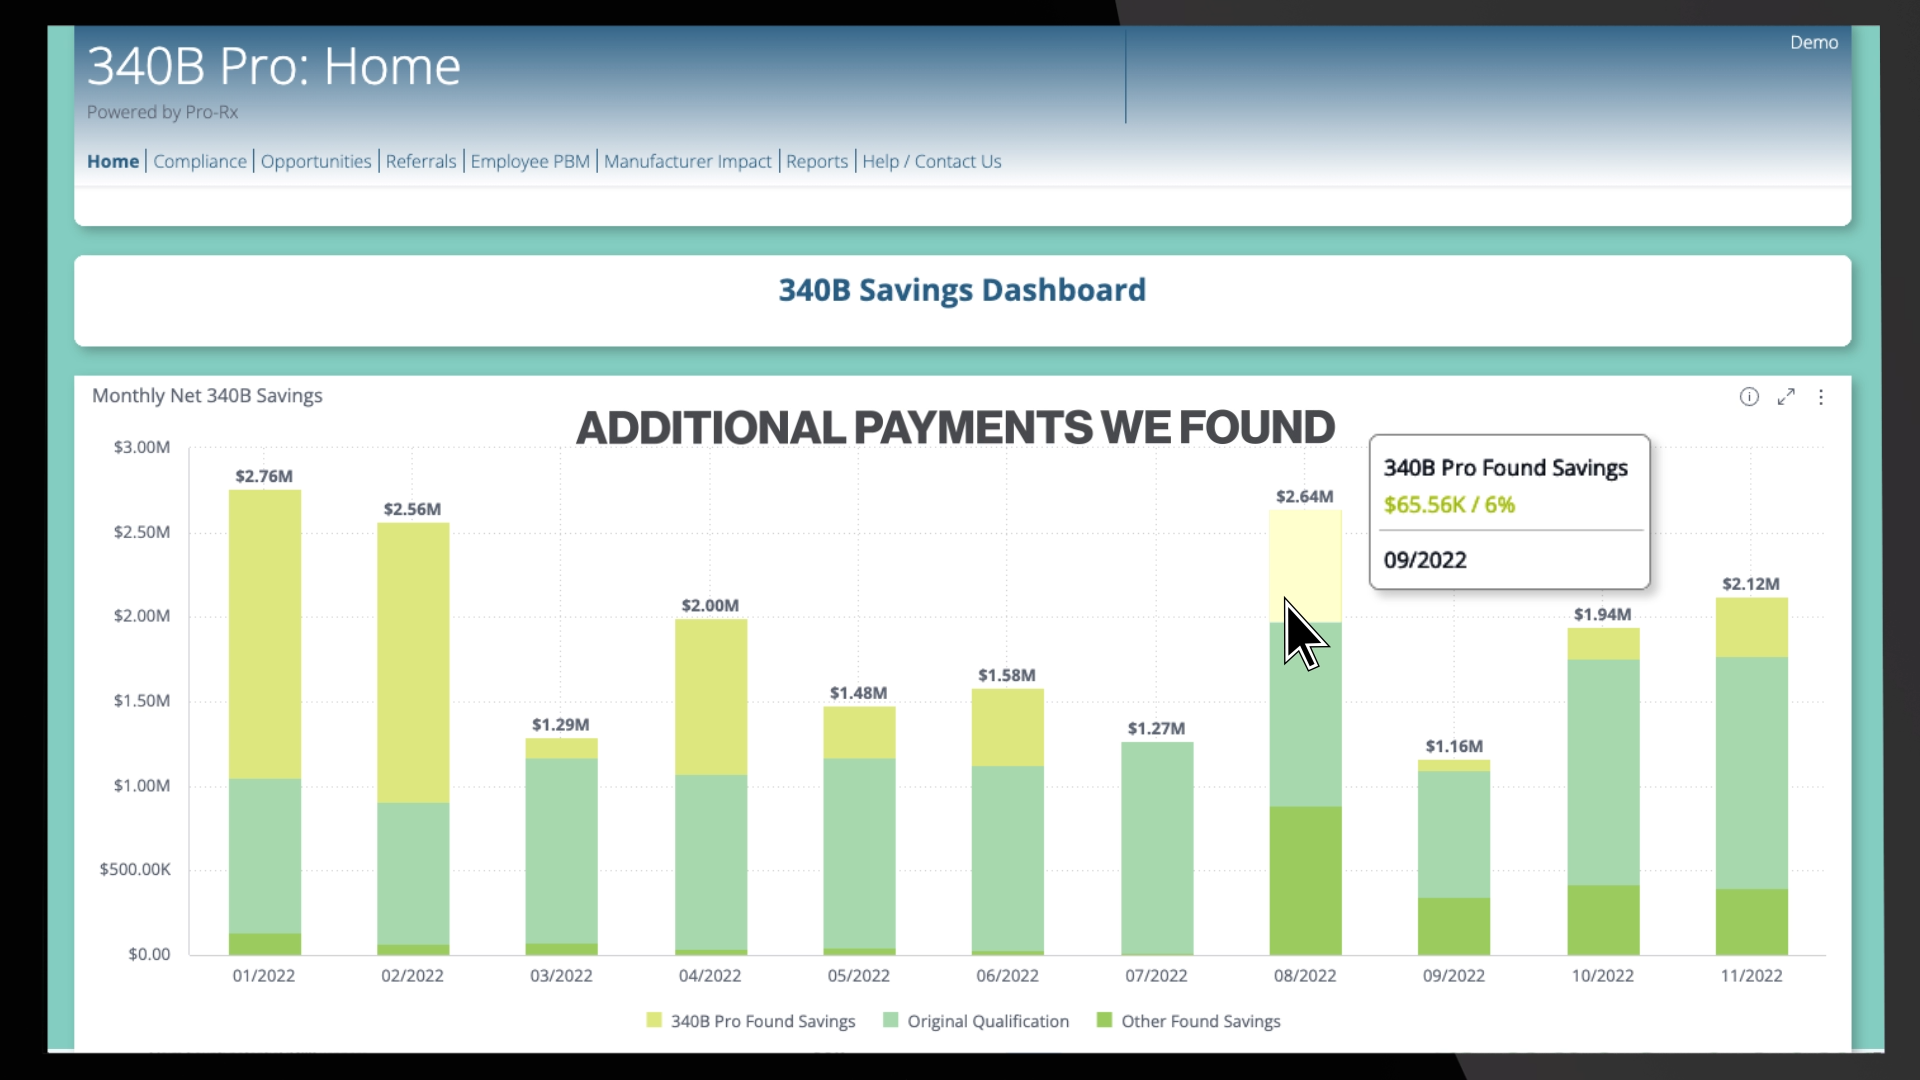Click the $1.29M data label

point(560,725)
